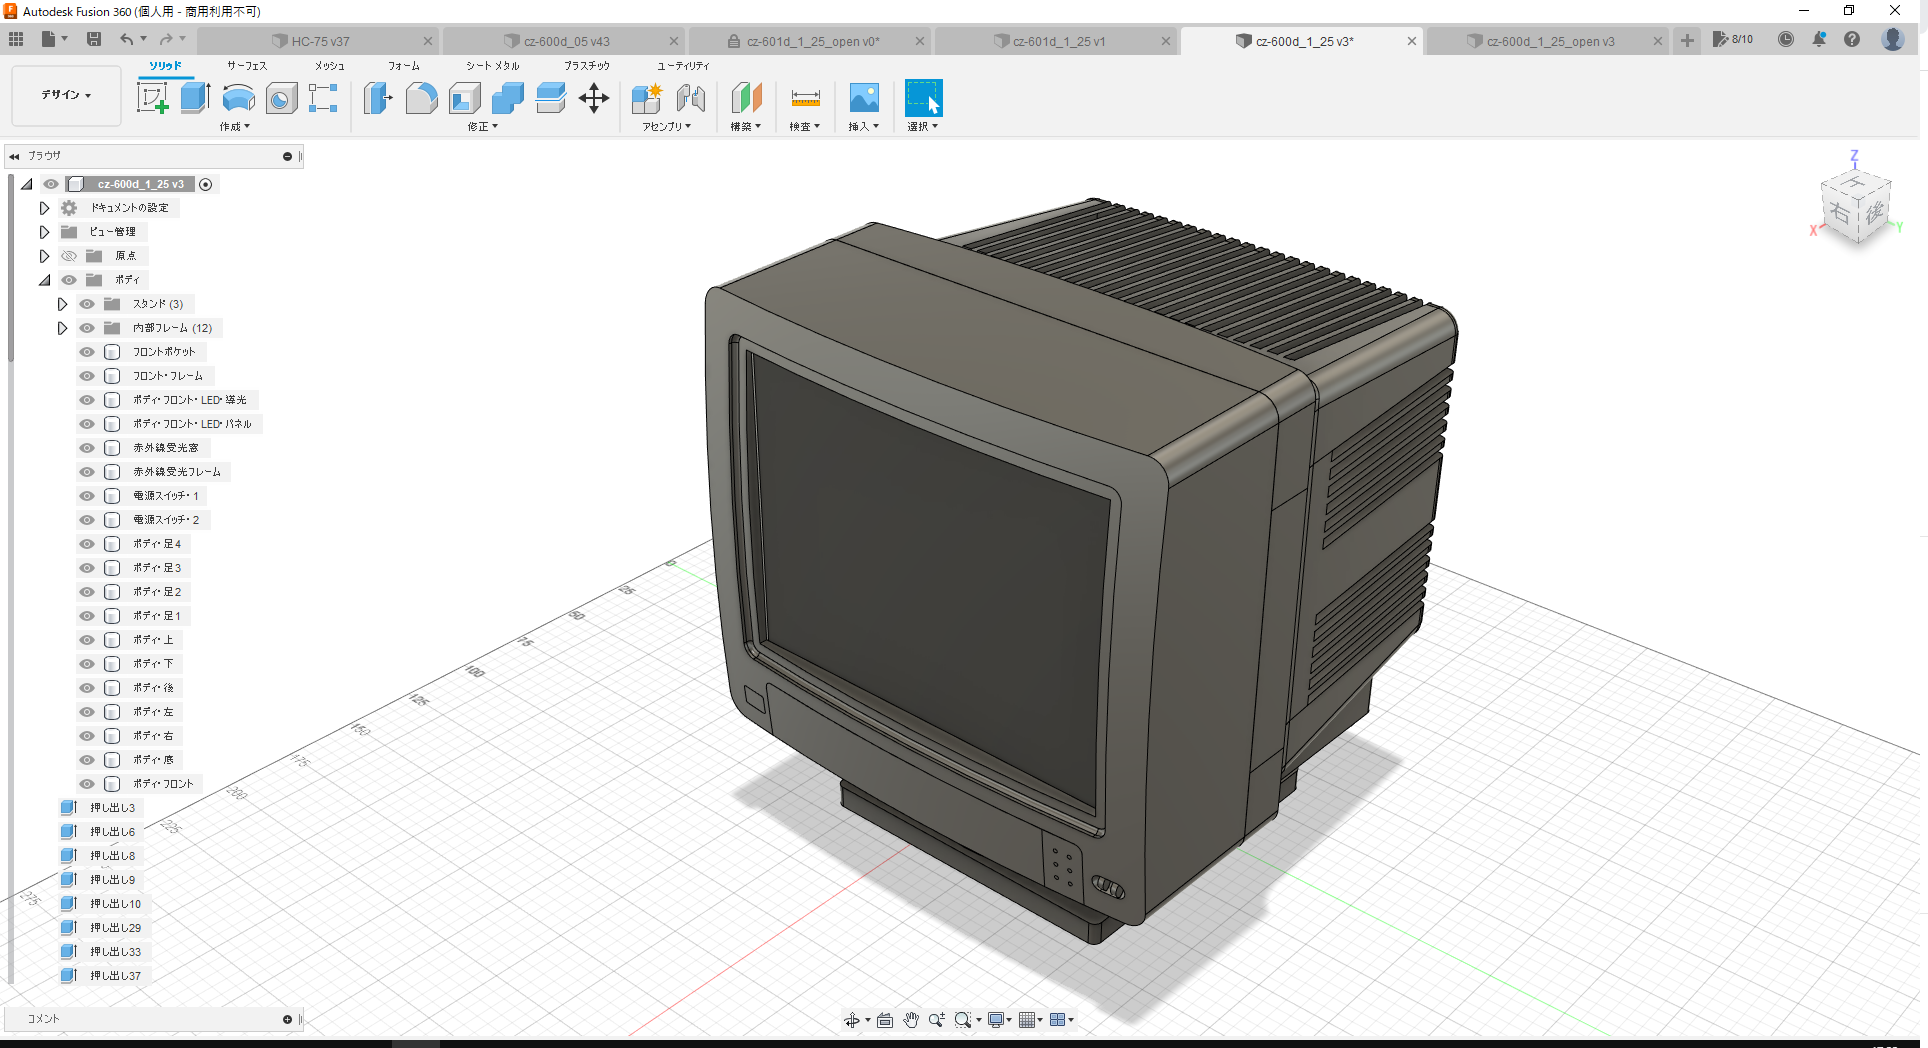1928x1048 pixels.
Task: Select the Fillet tool in the Modify group
Action: pyautogui.click(x=422, y=97)
